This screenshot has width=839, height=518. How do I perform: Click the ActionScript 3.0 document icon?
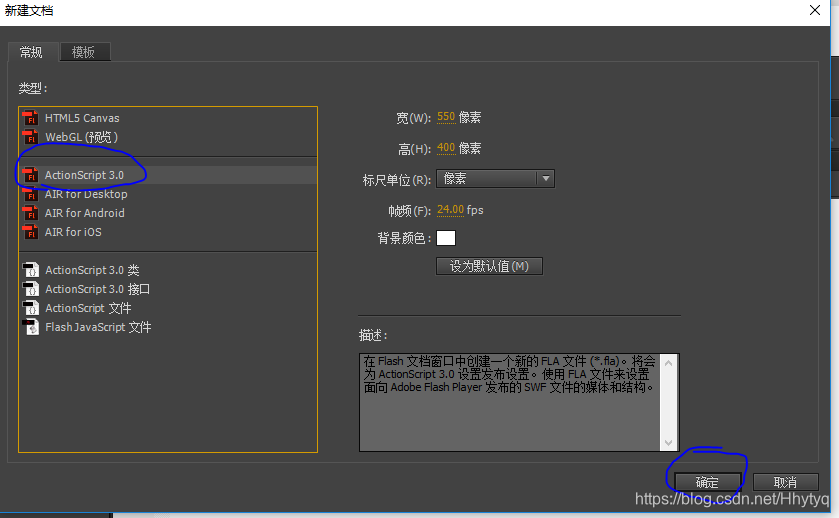(x=30, y=175)
